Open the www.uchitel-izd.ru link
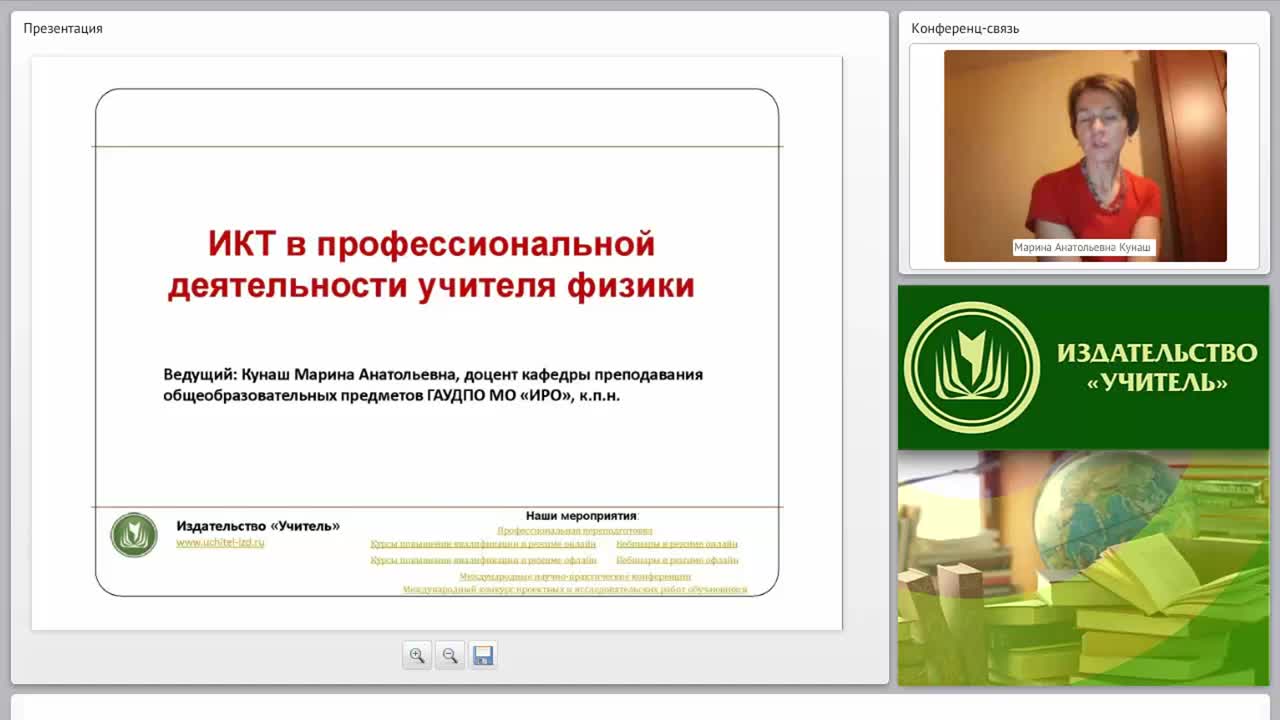Viewport: 1280px width, 720px height. point(220,542)
